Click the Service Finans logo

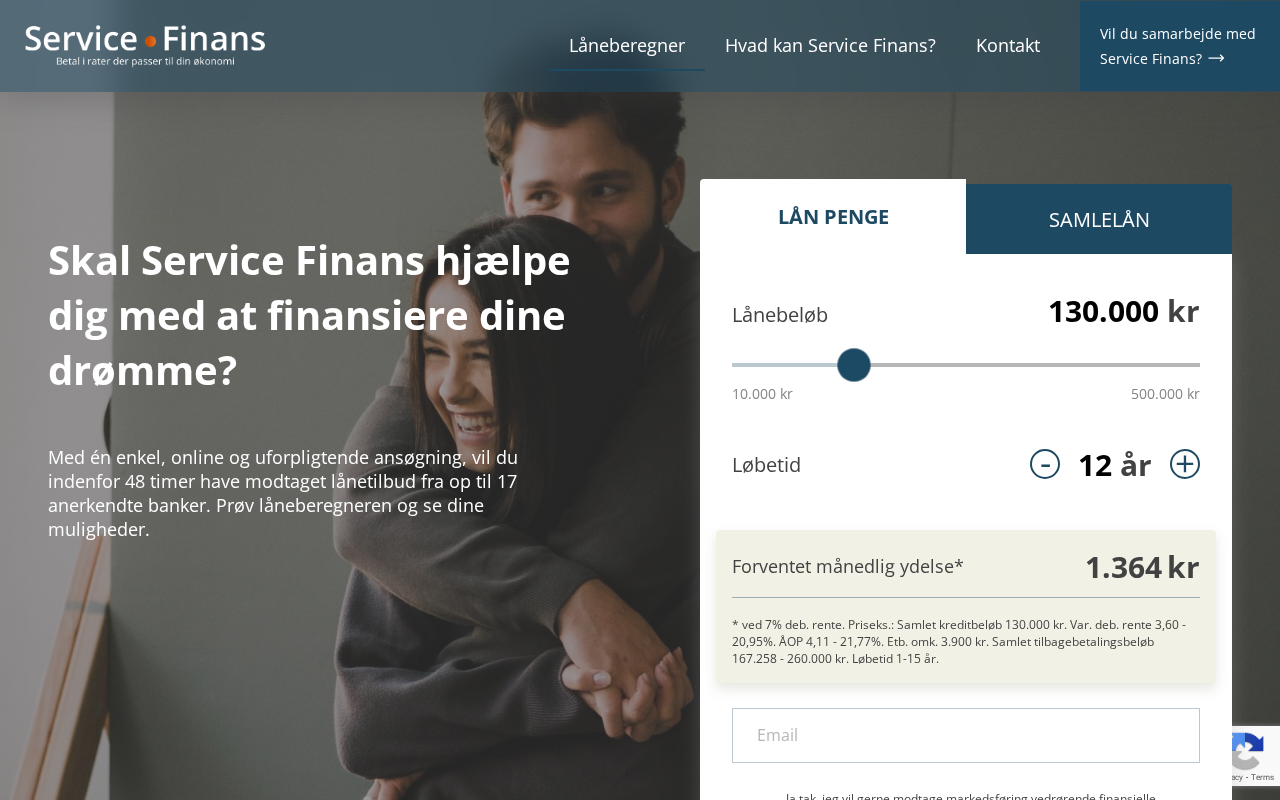pyautogui.click(x=145, y=45)
